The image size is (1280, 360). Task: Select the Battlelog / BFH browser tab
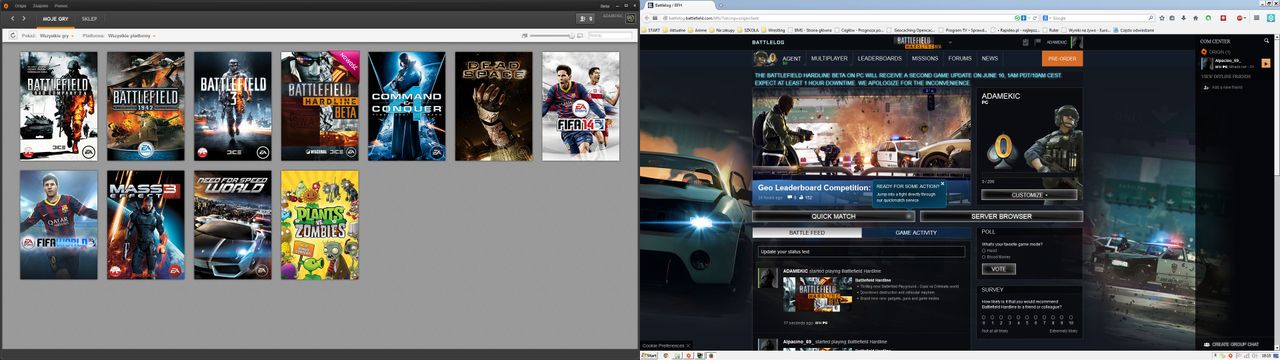[678, 5]
